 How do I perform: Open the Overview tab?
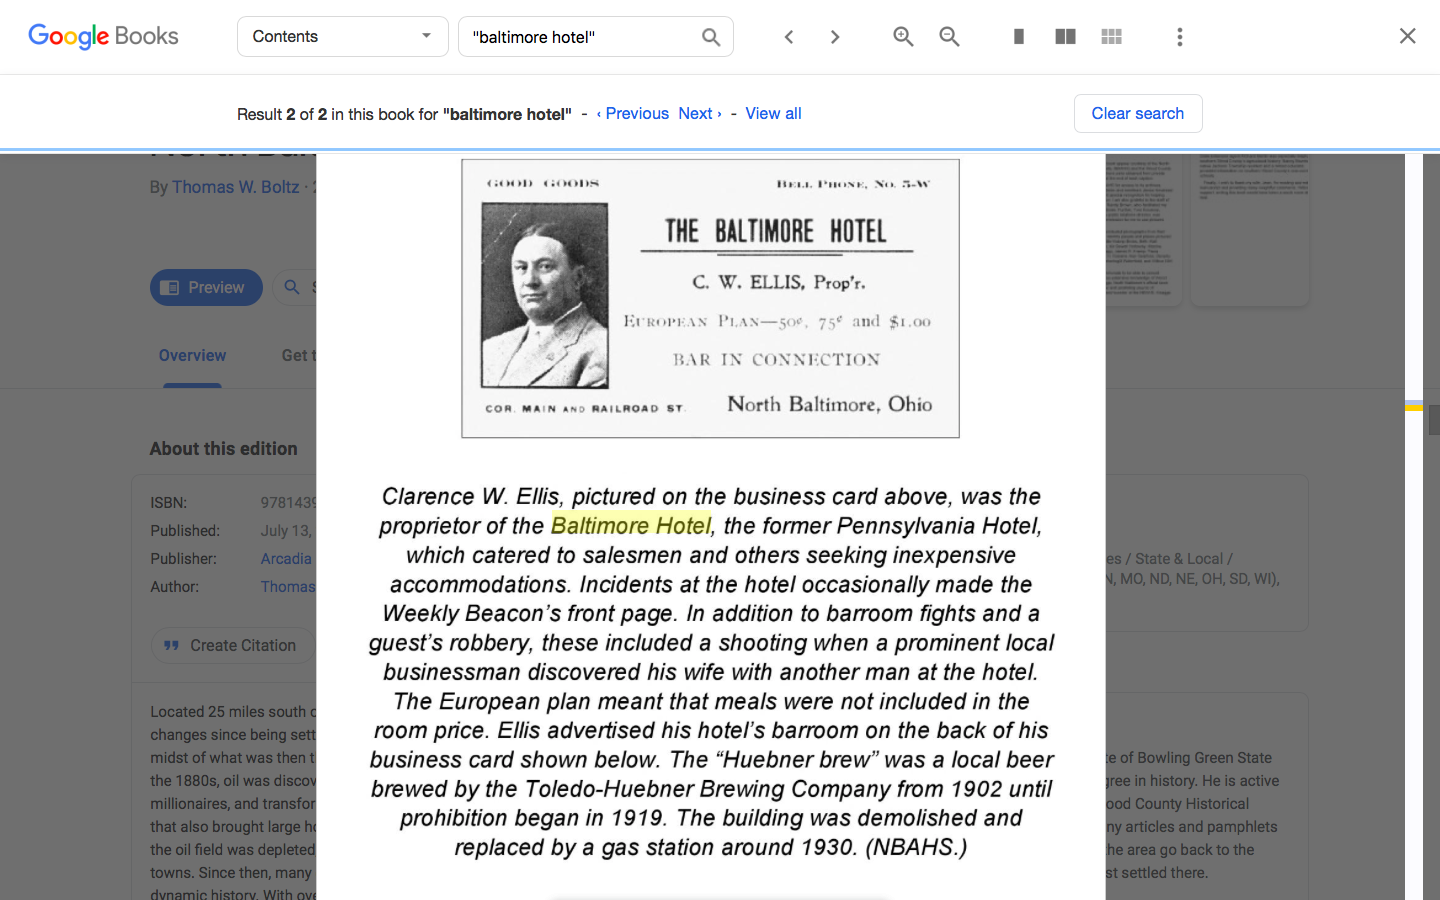[x=192, y=355]
